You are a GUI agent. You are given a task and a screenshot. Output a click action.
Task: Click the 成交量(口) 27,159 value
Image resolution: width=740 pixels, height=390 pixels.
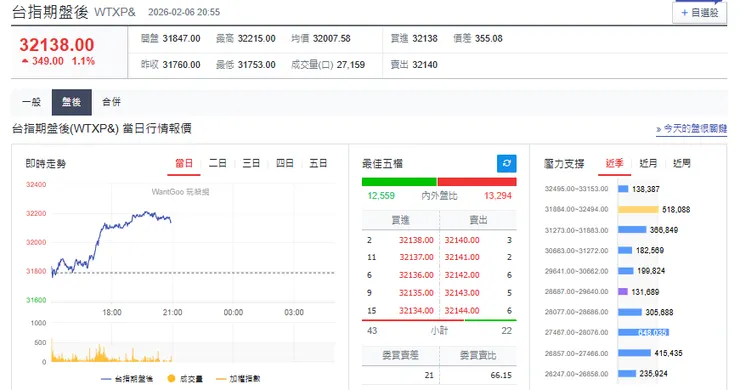351,65
